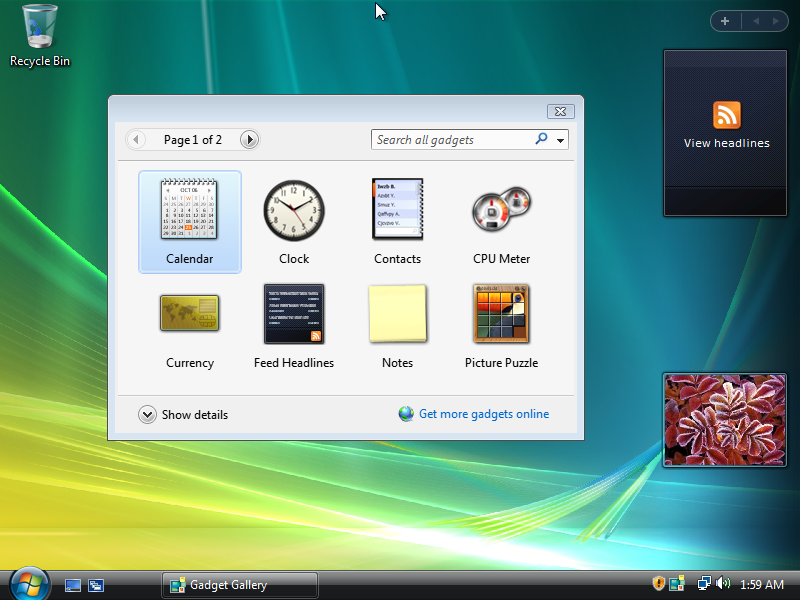Select the Notes gadget icon

click(397, 314)
